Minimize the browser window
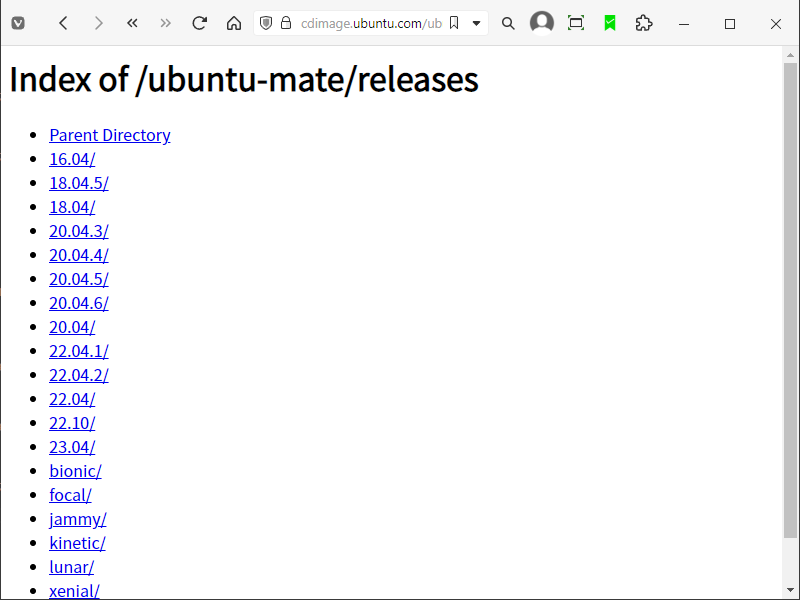800x600 pixels. point(684,24)
